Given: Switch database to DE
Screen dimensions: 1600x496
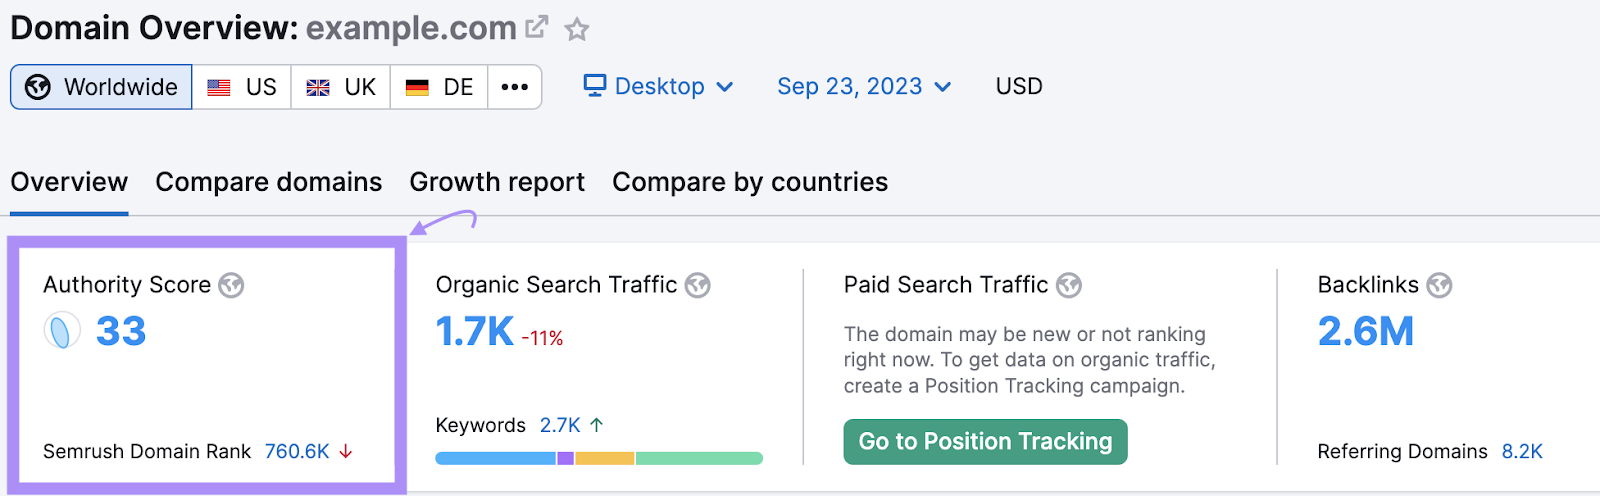Looking at the screenshot, I should [439, 87].
